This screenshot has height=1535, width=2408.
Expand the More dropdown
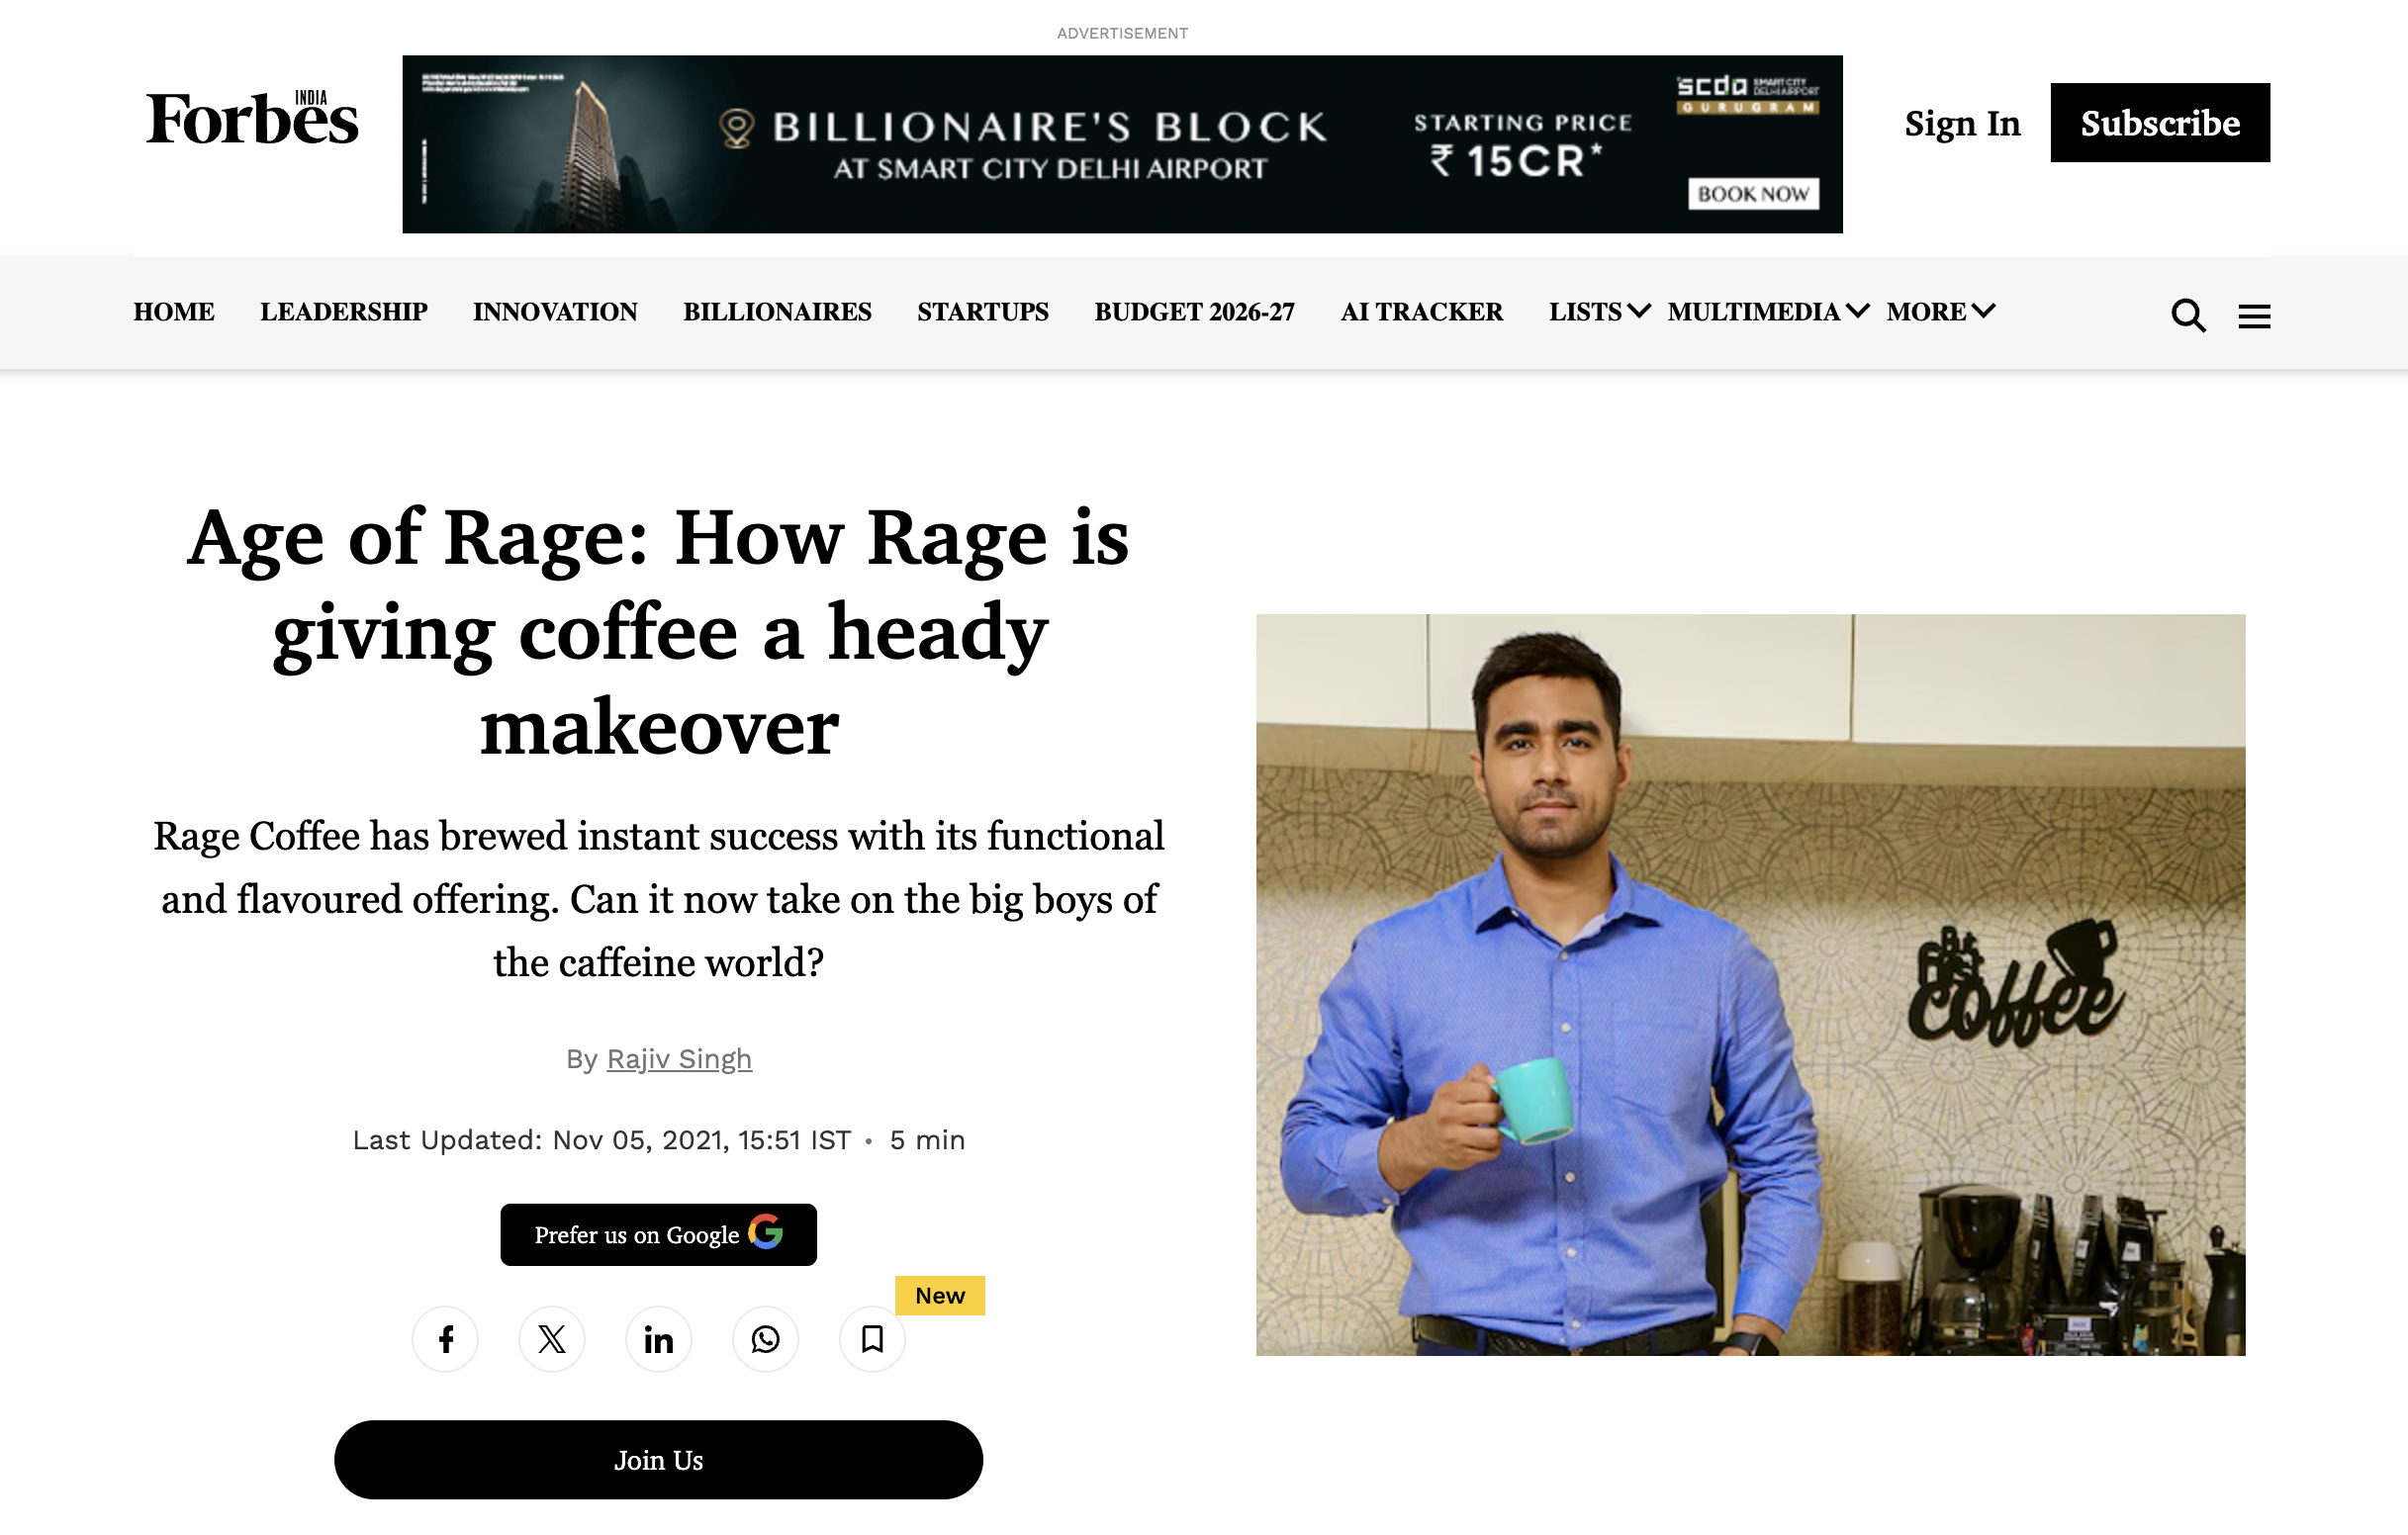click(1940, 312)
